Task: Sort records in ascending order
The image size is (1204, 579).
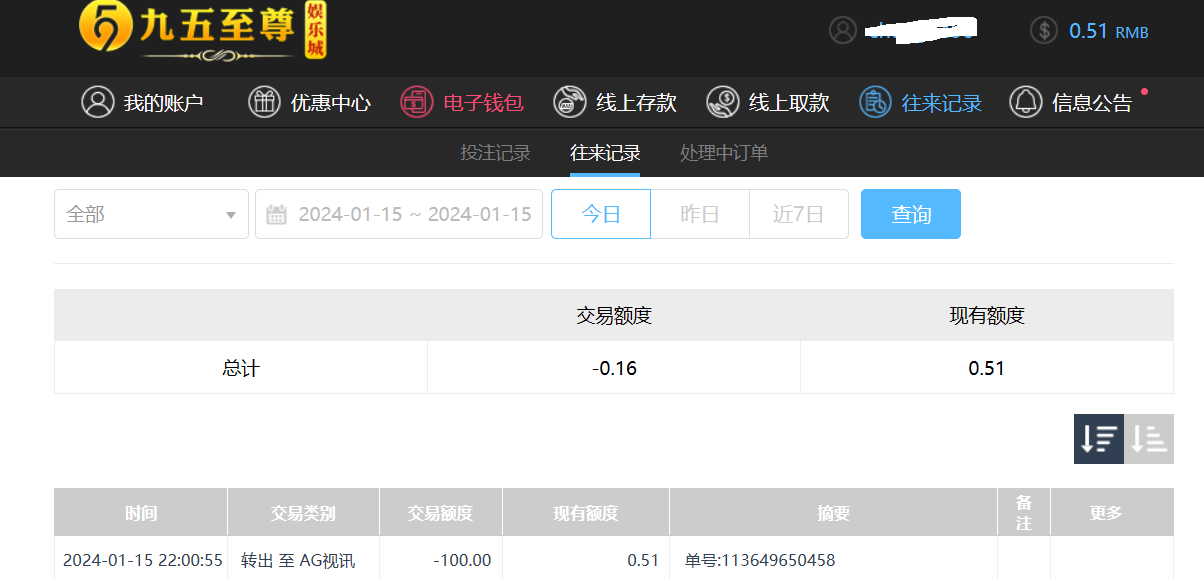Action: point(1149,439)
